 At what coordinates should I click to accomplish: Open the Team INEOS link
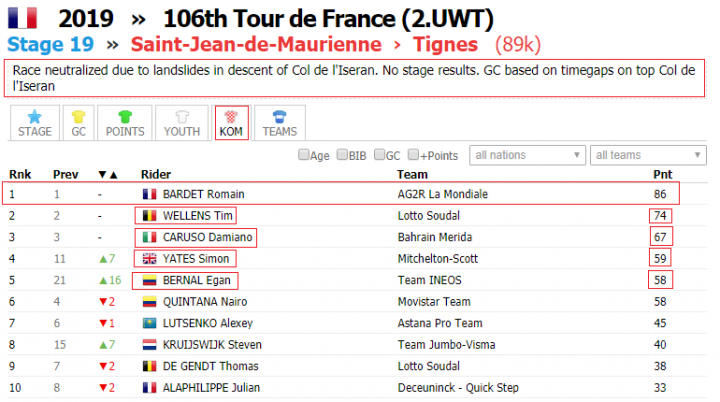429,280
